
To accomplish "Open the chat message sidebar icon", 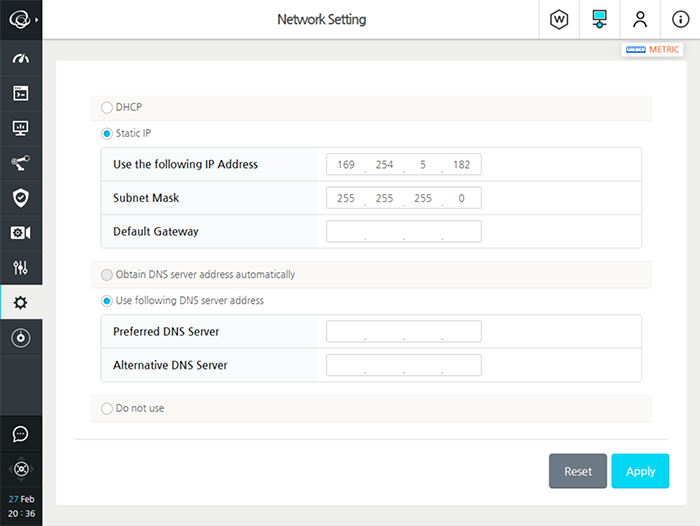I will click(x=21, y=434).
